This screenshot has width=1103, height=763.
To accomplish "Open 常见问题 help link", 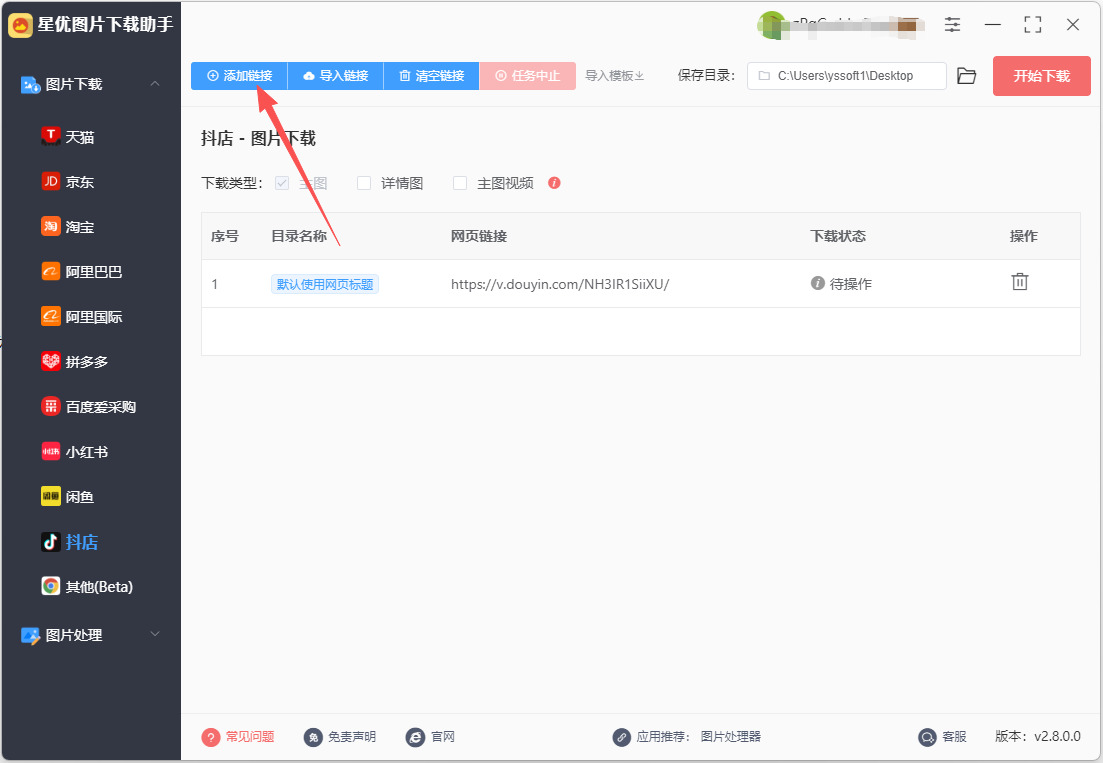I will click(x=238, y=736).
